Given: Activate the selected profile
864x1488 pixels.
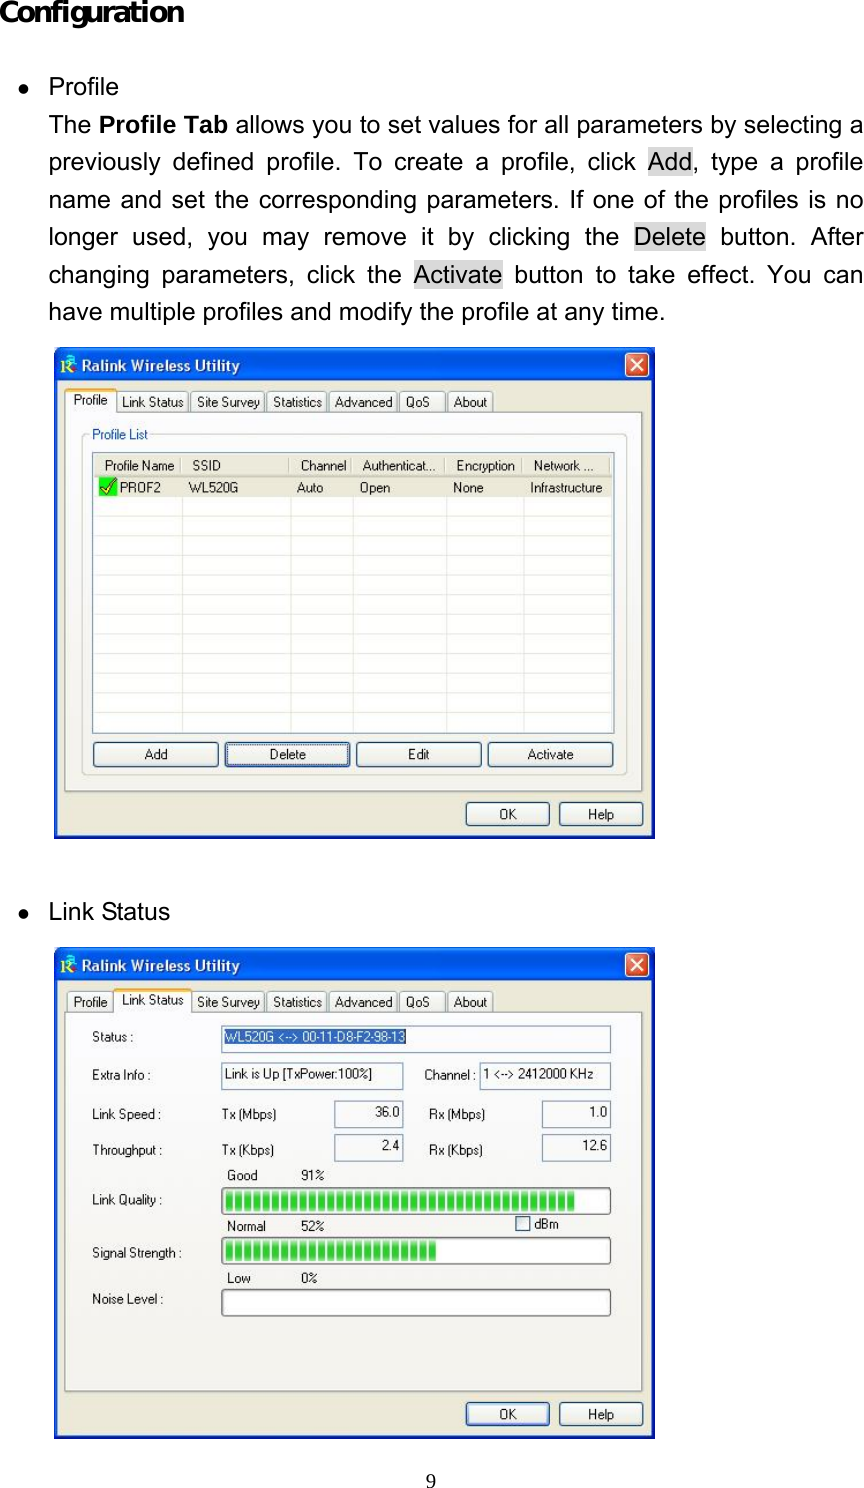Looking at the screenshot, I should 550,754.
